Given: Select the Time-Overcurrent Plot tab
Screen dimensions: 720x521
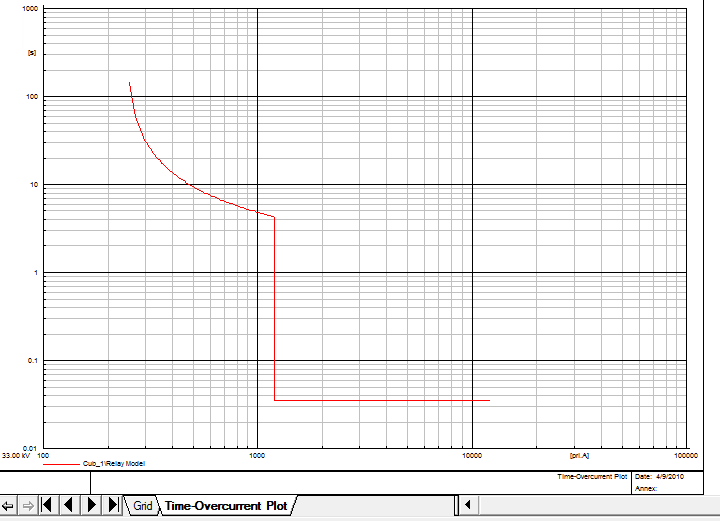Looking at the screenshot, I should click(226, 506).
